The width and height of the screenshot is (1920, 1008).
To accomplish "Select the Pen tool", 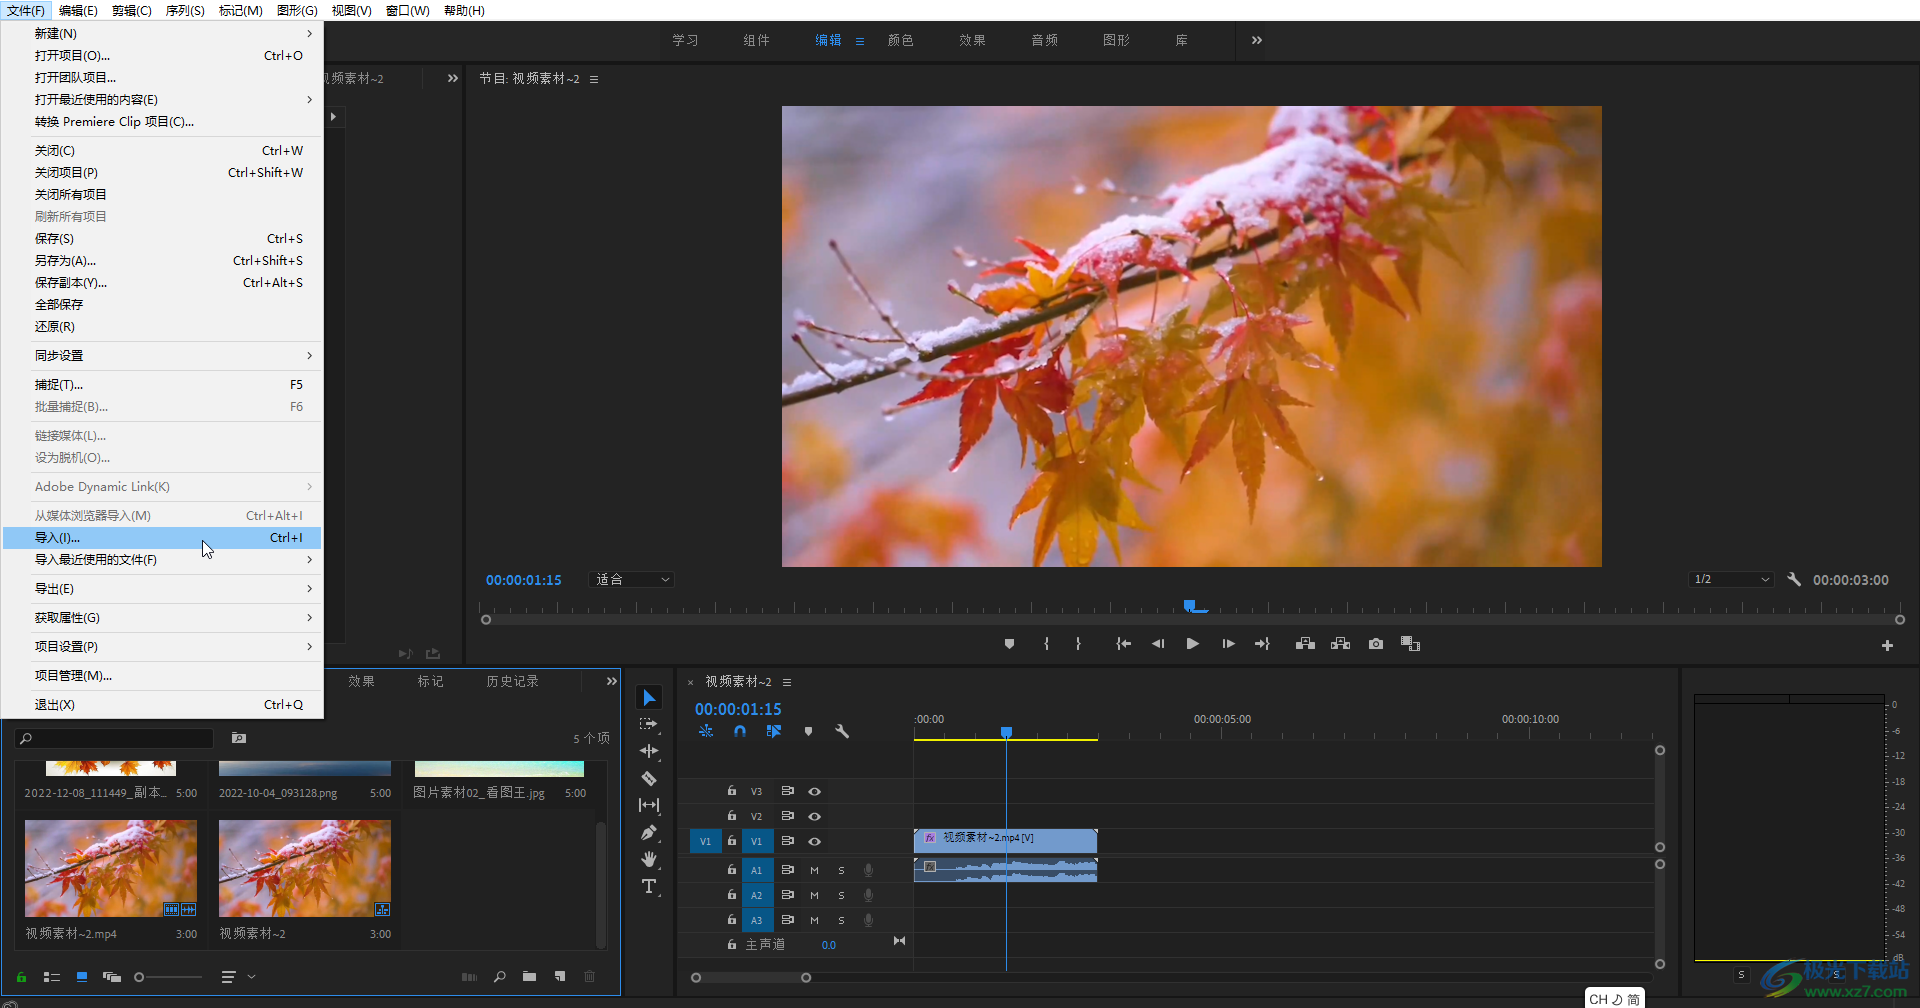I will tap(649, 832).
